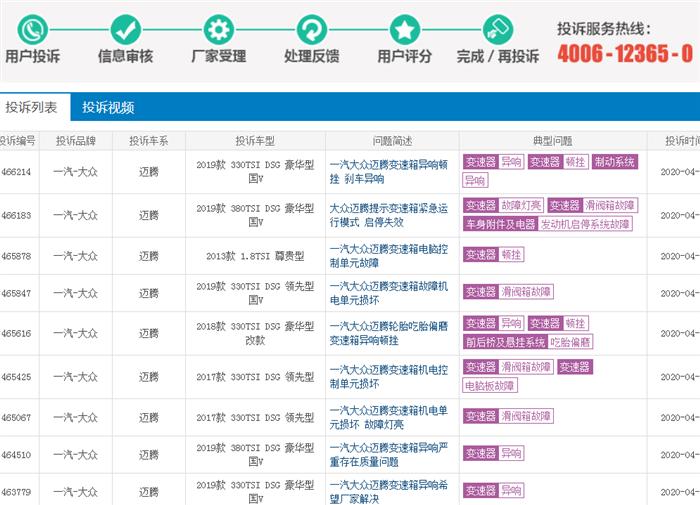Open complaint 一汽大众迈腾变速箱电脑控制单元故障
The image size is (700, 505).
[x=387, y=255]
